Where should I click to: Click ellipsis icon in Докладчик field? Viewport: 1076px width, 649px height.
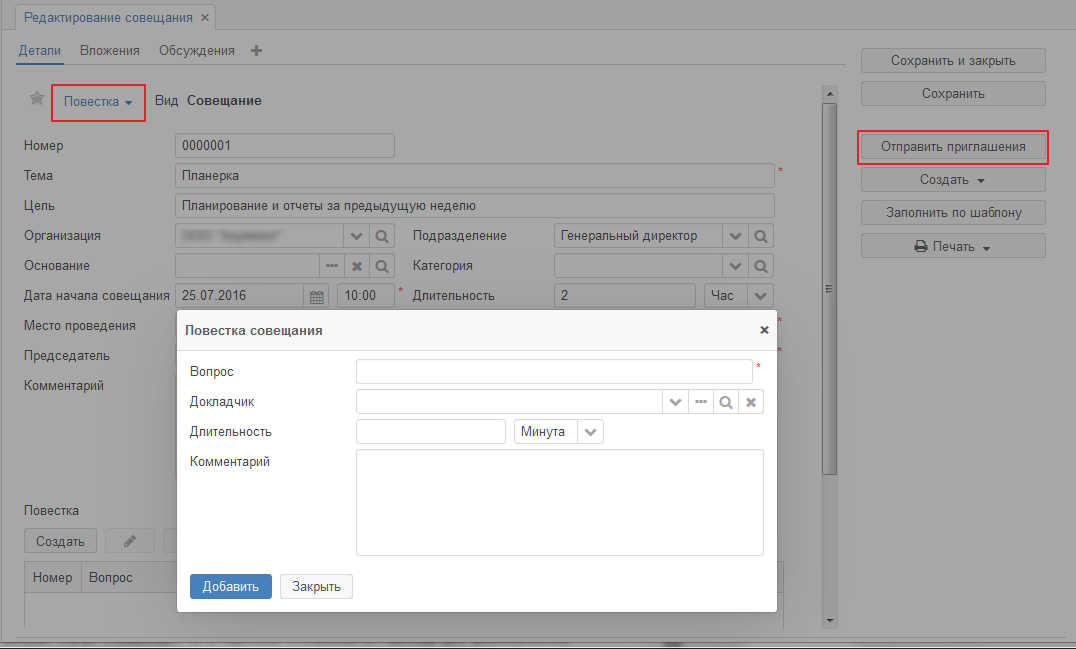pyautogui.click(x=701, y=402)
